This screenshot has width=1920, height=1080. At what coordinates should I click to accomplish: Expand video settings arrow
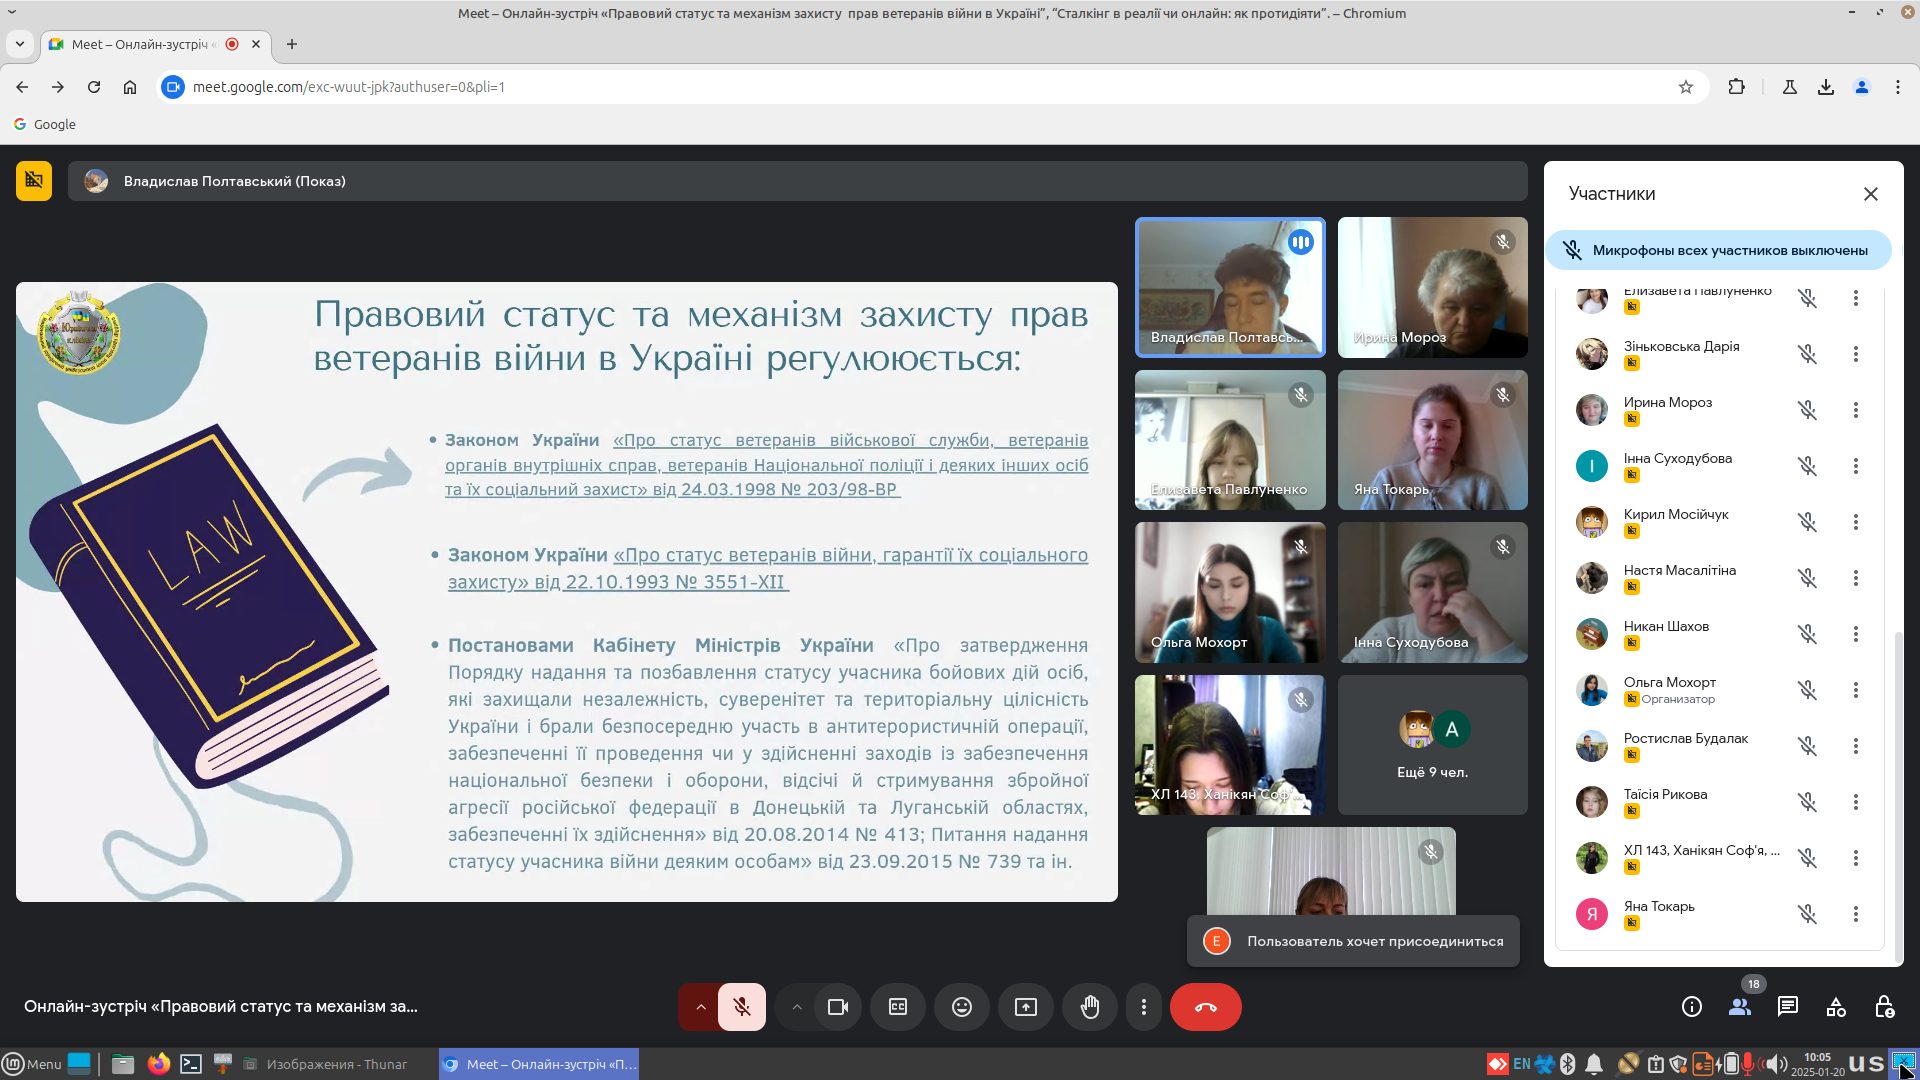tap(796, 1007)
